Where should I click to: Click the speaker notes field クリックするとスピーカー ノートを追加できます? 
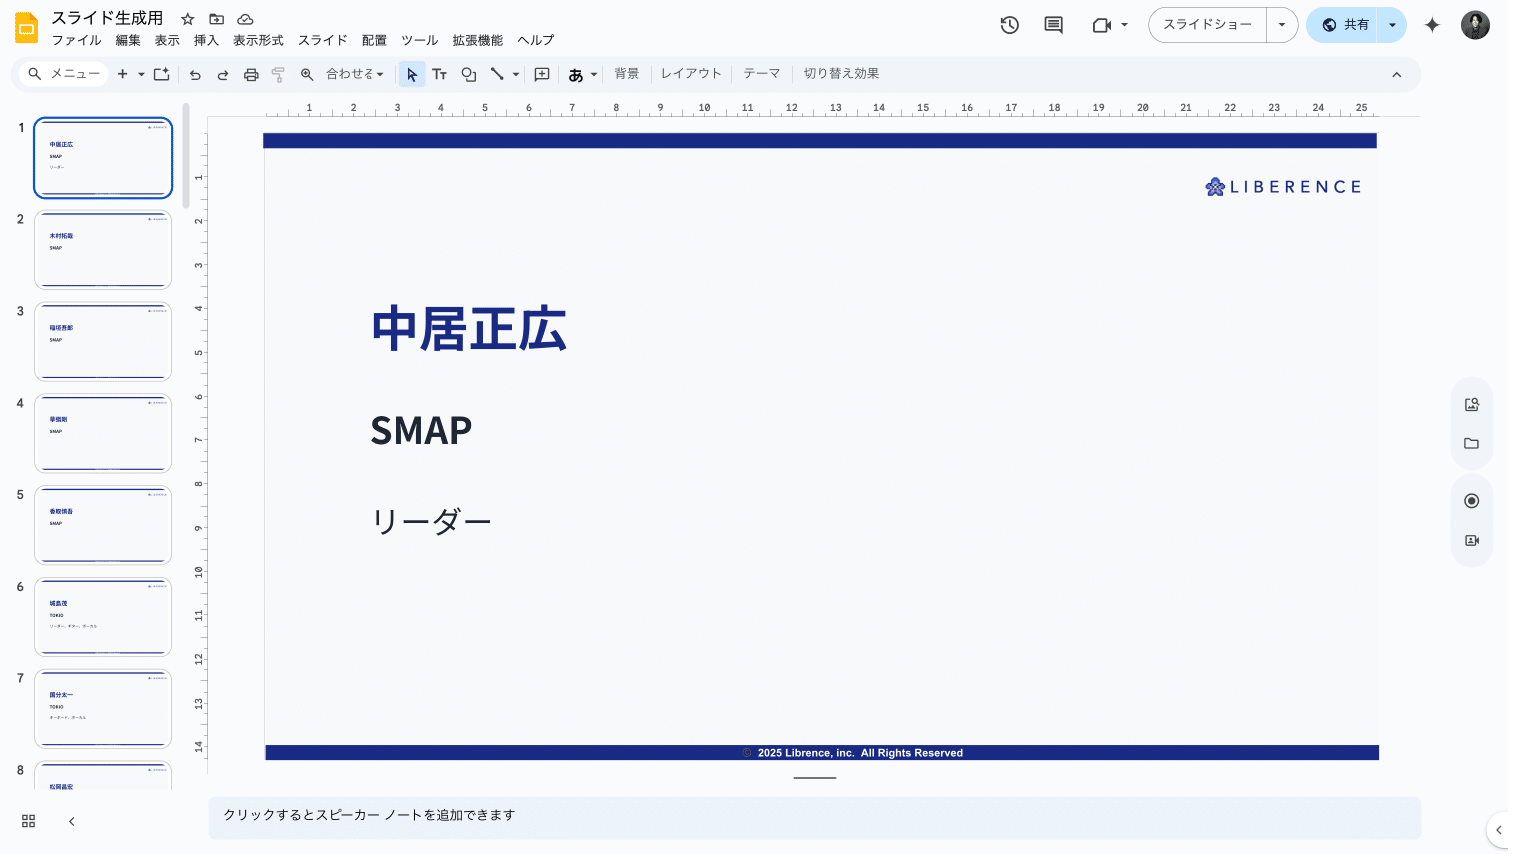click(x=815, y=817)
